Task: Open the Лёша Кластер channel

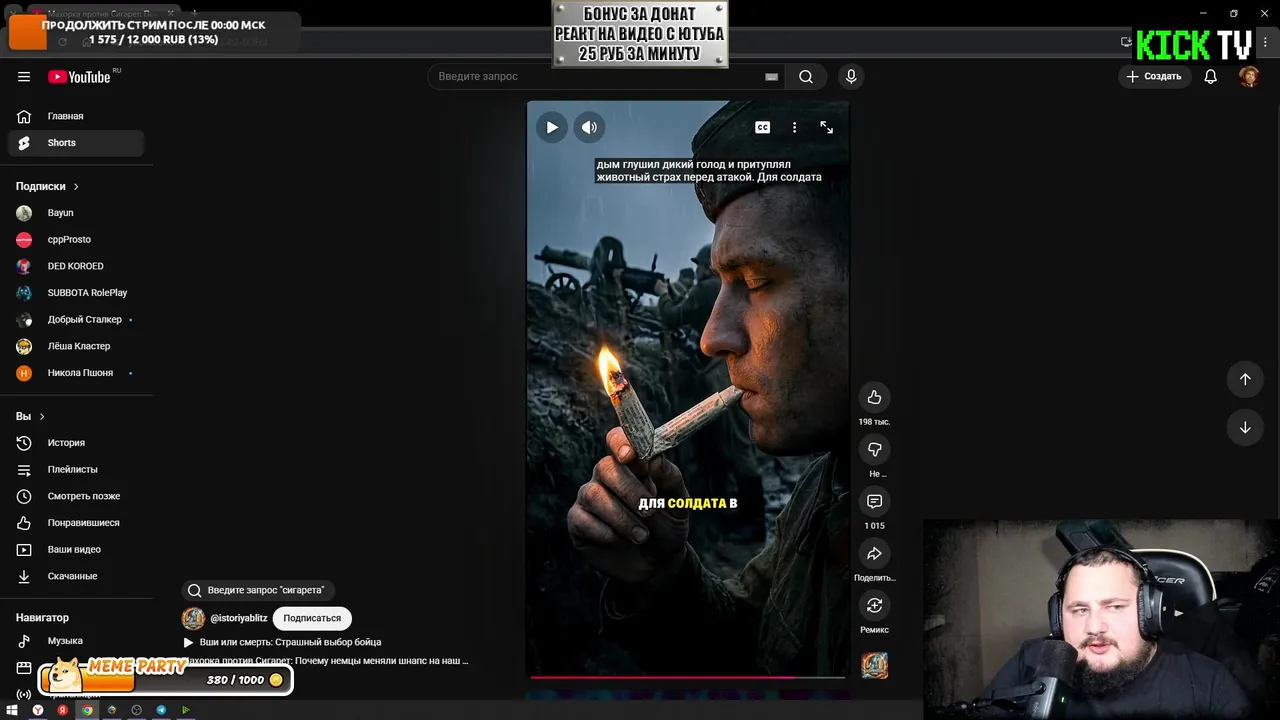Action: click(x=76, y=346)
